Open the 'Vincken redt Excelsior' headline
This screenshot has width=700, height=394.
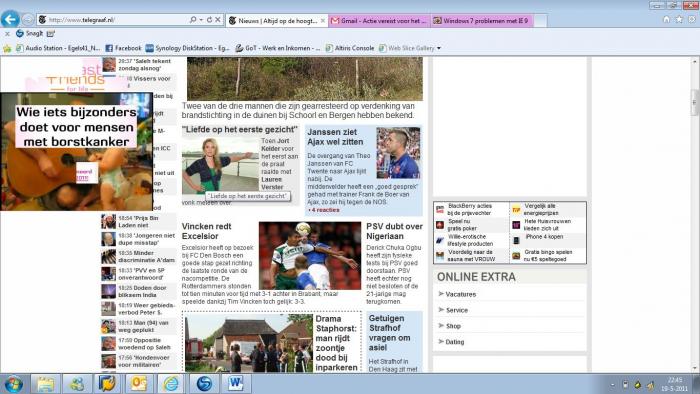[206, 231]
